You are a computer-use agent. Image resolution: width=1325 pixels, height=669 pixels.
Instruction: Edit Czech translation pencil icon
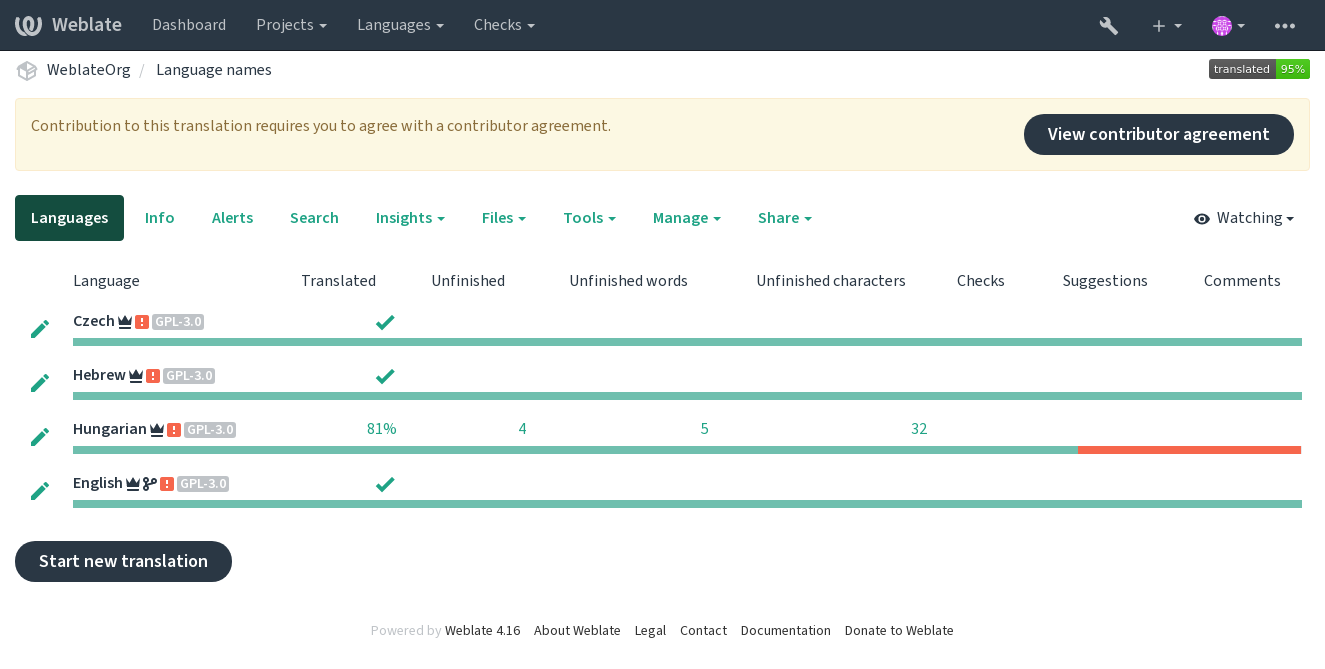coord(40,329)
